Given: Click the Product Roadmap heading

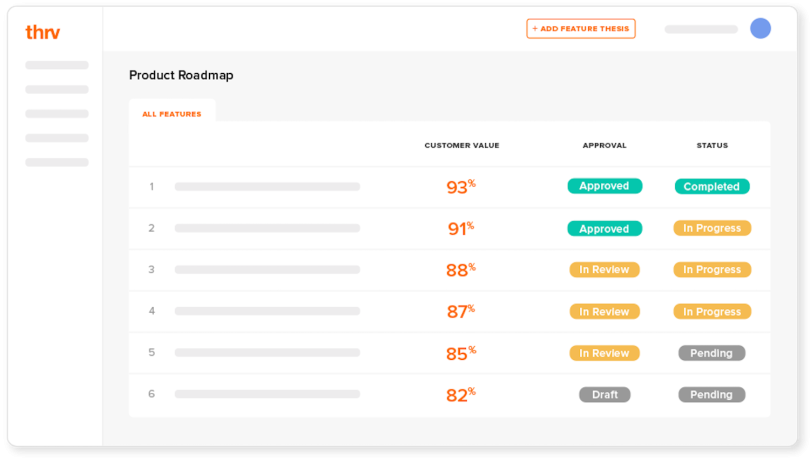Looking at the screenshot, I should 181,75.
